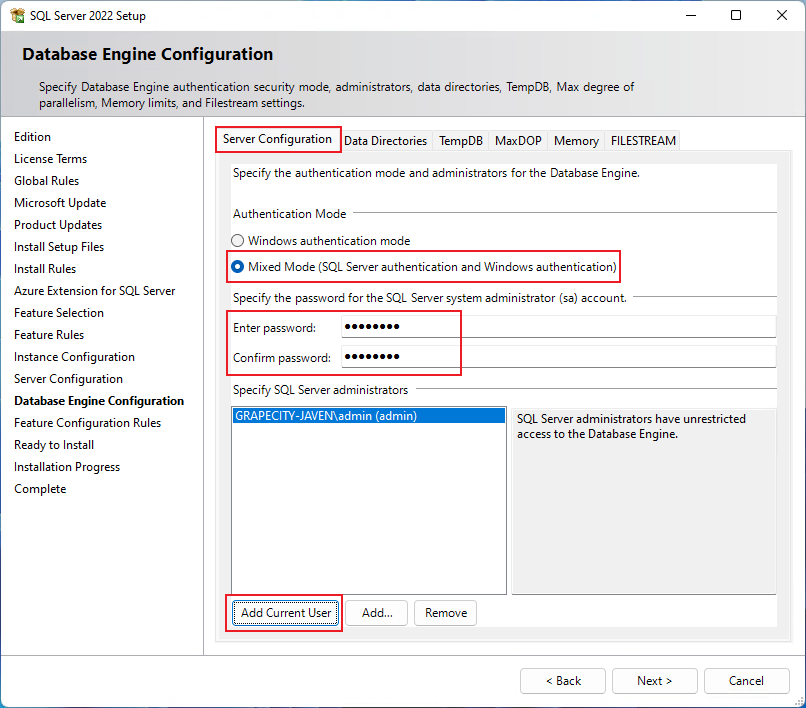The image size is (806, 708).
Task: Click Ready to Install step
Action: click(x=54, y=445)
